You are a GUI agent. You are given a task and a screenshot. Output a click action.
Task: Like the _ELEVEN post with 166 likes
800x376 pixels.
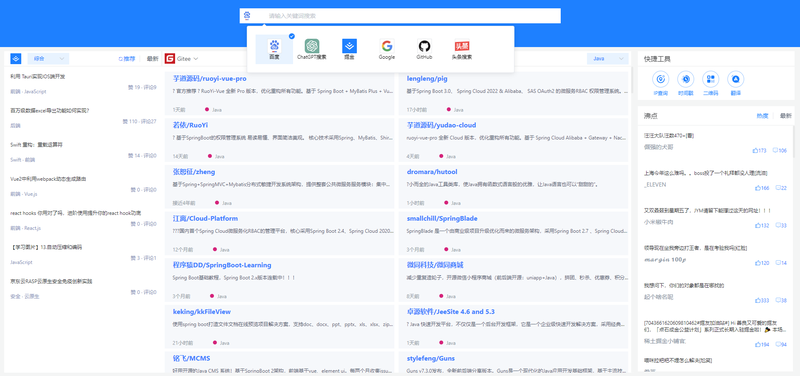pos(762,188)
